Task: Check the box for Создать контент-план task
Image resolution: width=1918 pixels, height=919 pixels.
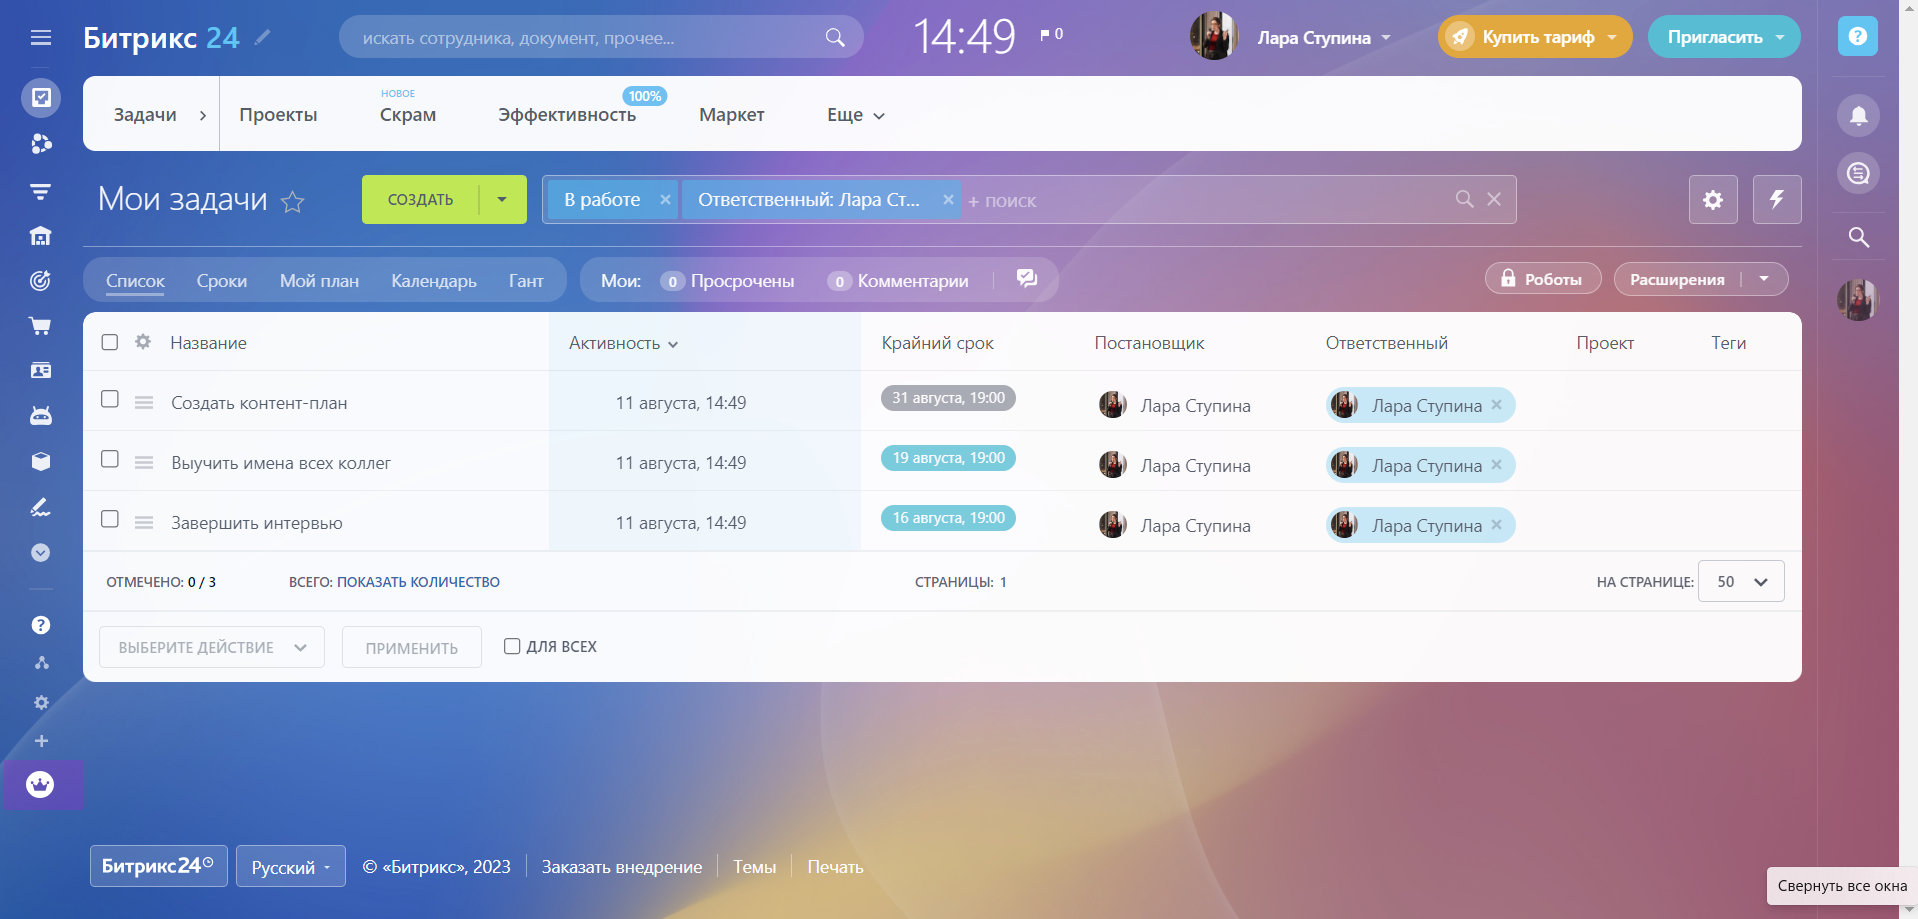Action: point(110,399)
